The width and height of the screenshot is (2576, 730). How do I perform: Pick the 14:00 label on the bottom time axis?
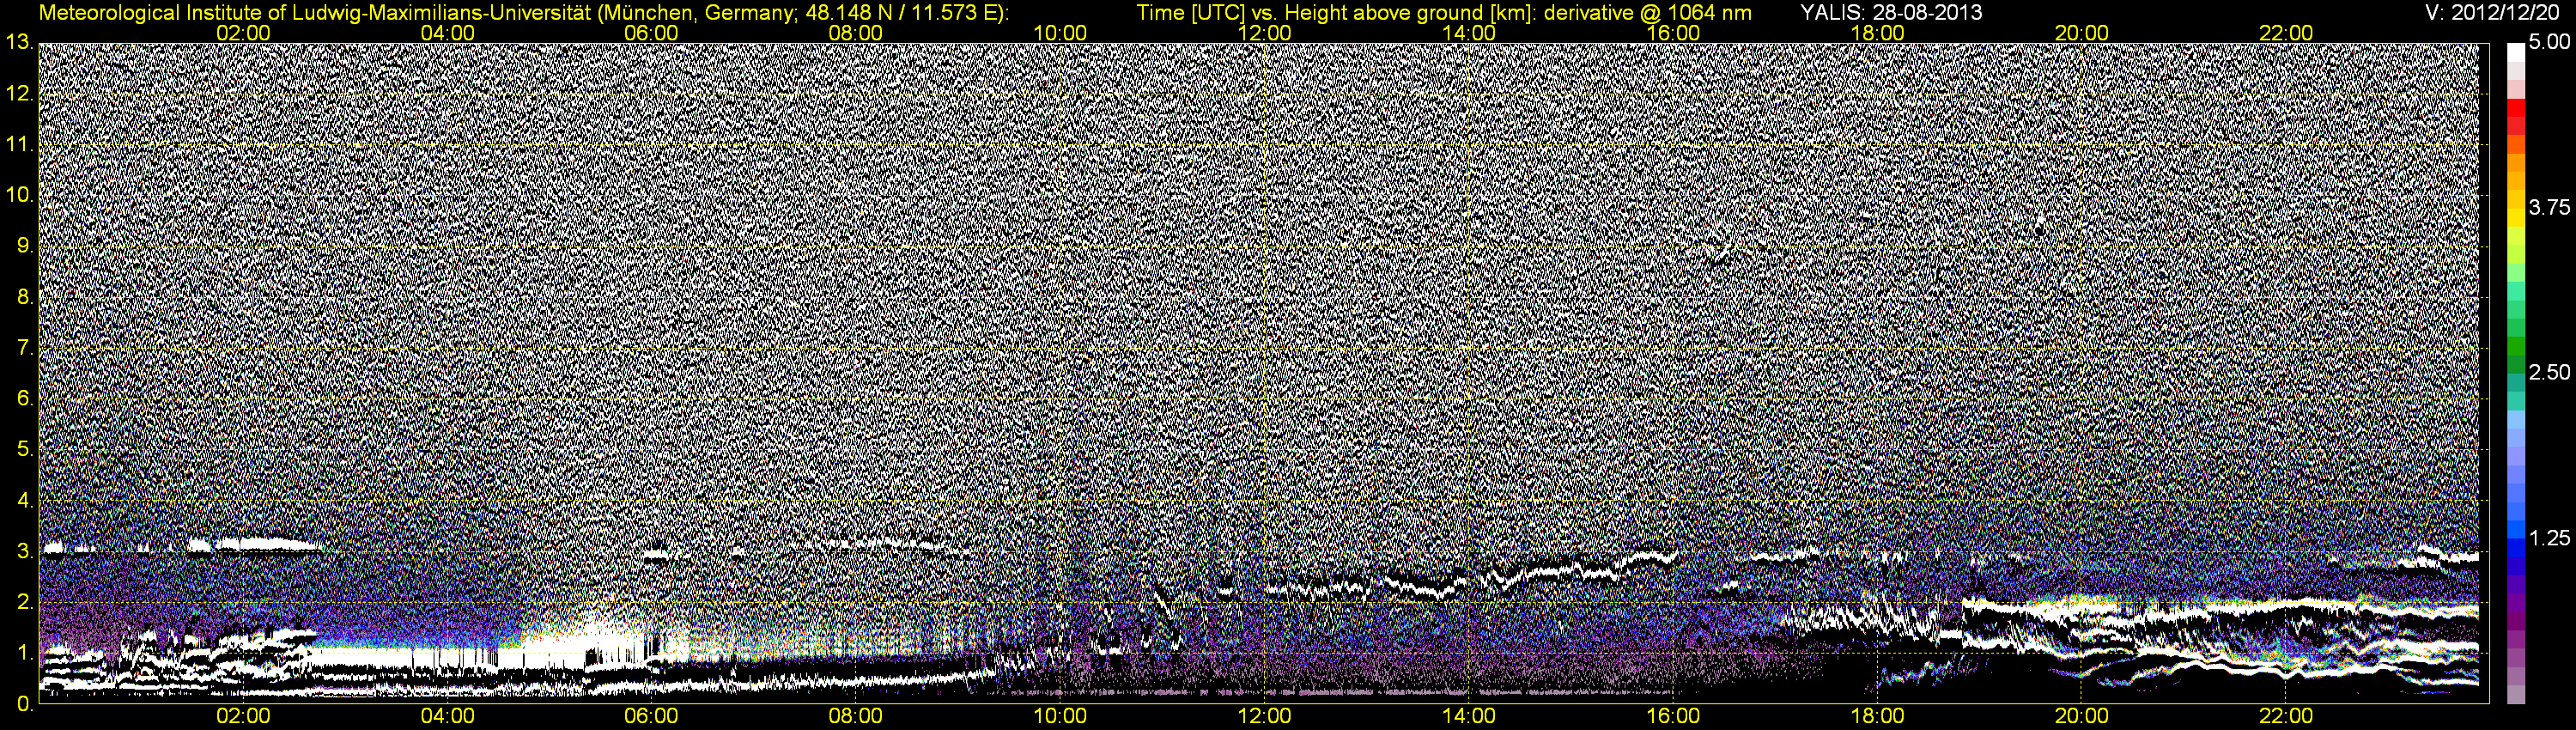[x=1469, y=717]
